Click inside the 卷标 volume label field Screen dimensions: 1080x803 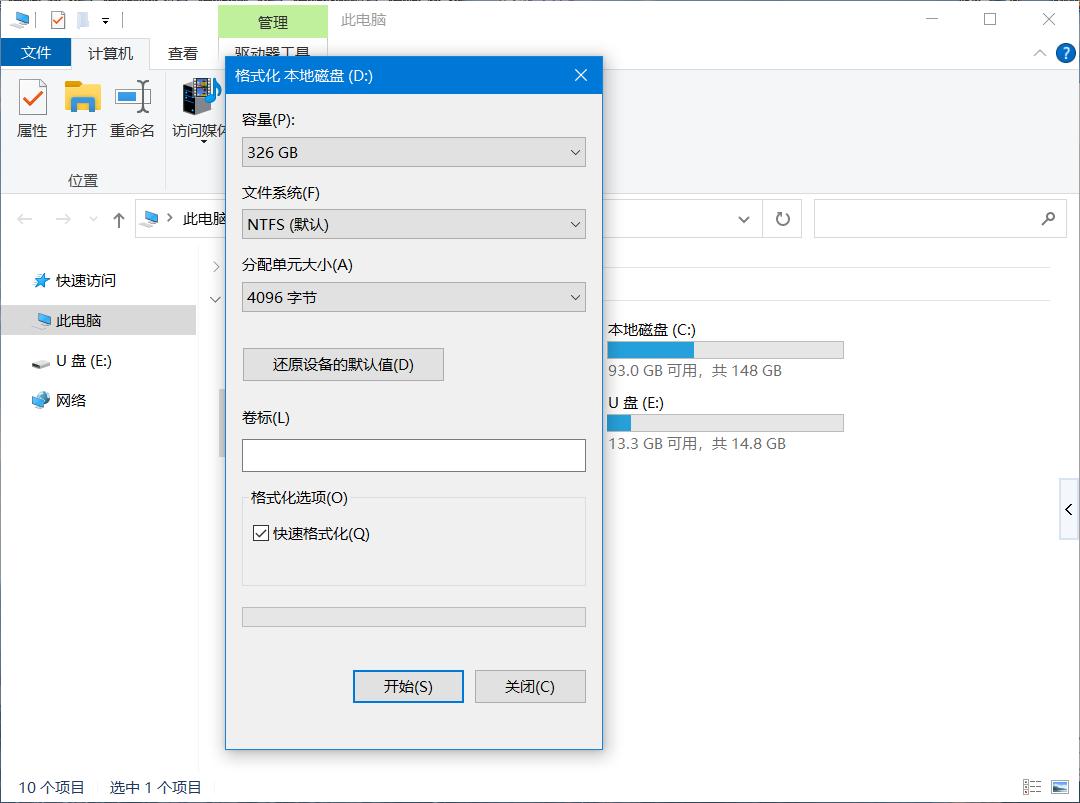coord(413,455)
